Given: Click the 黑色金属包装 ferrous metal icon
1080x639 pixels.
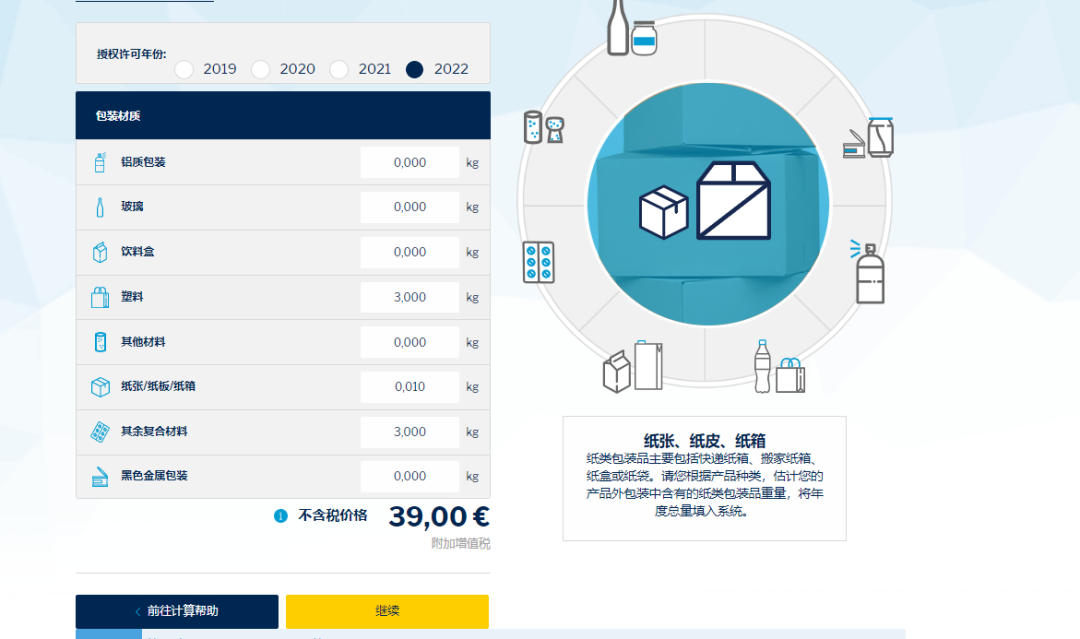Looking at the screenshot, I should pos(98,476).
